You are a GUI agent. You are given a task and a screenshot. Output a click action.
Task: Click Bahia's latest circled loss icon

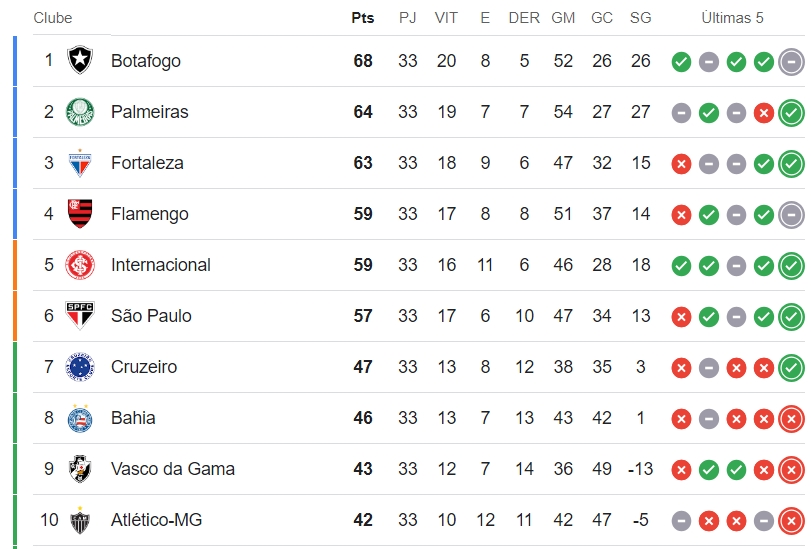coord(791,419)
